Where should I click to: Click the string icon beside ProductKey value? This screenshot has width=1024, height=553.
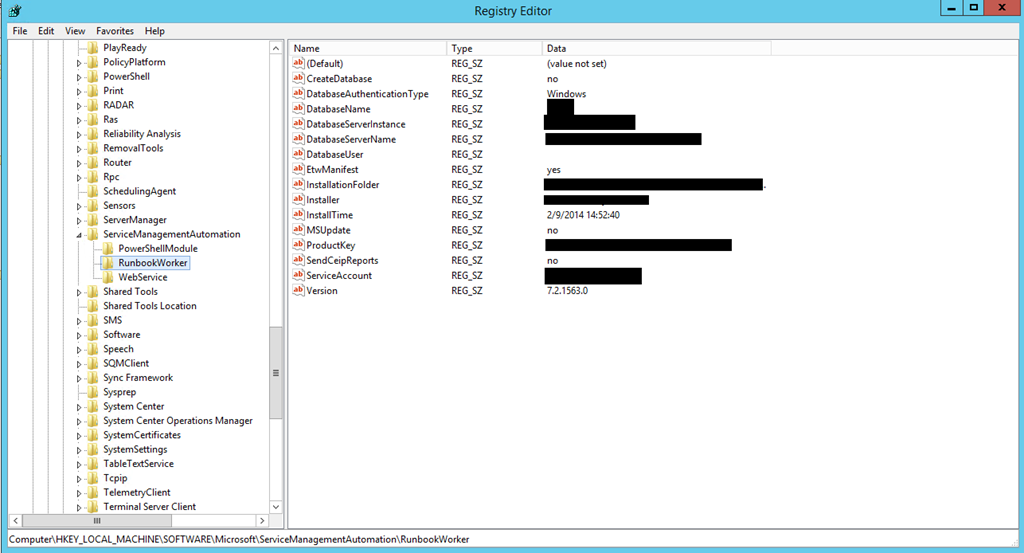pyautogui.click(x=298, y=245)
